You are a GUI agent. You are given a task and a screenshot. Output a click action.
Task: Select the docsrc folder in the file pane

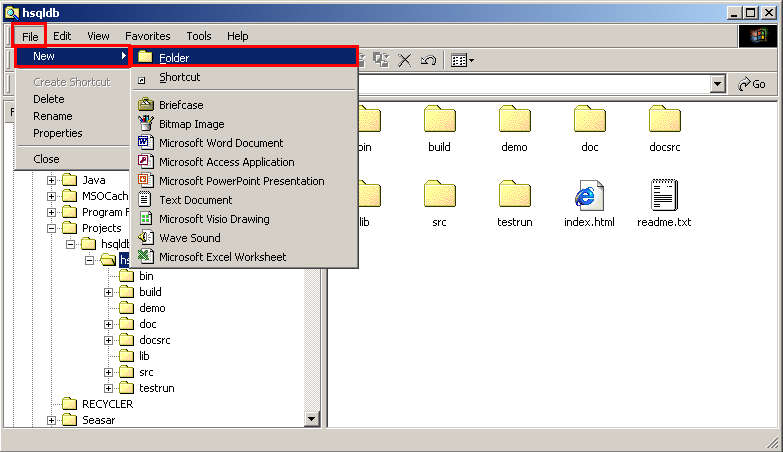pyautogui.click(x=664, y=122)
